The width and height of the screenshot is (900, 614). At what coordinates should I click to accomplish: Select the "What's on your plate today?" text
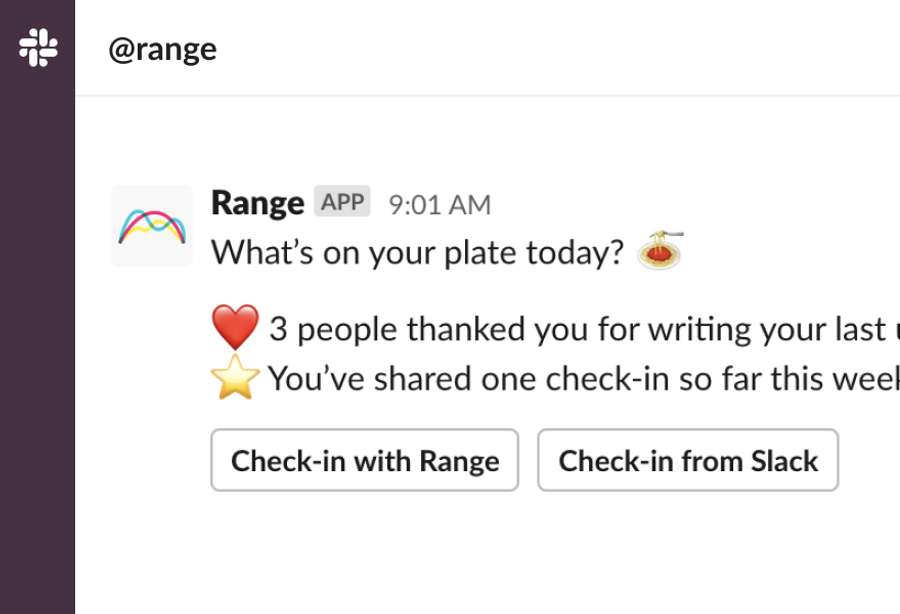click(417, 252)
